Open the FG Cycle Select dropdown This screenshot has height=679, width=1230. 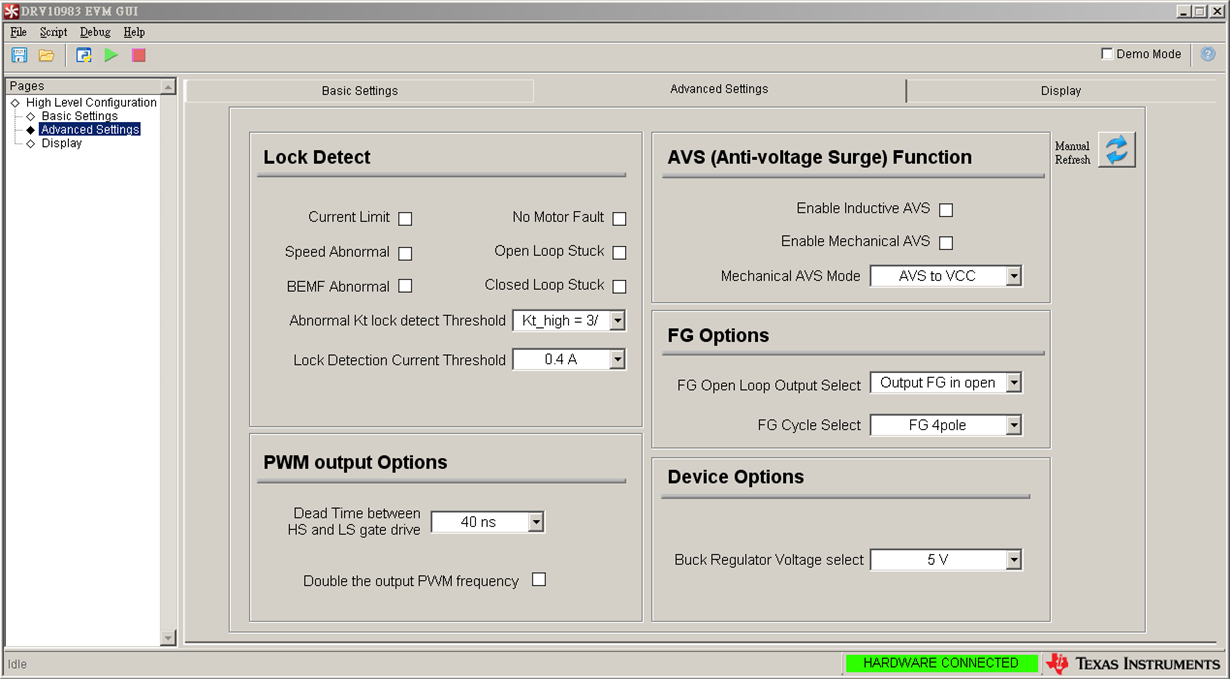946,425
